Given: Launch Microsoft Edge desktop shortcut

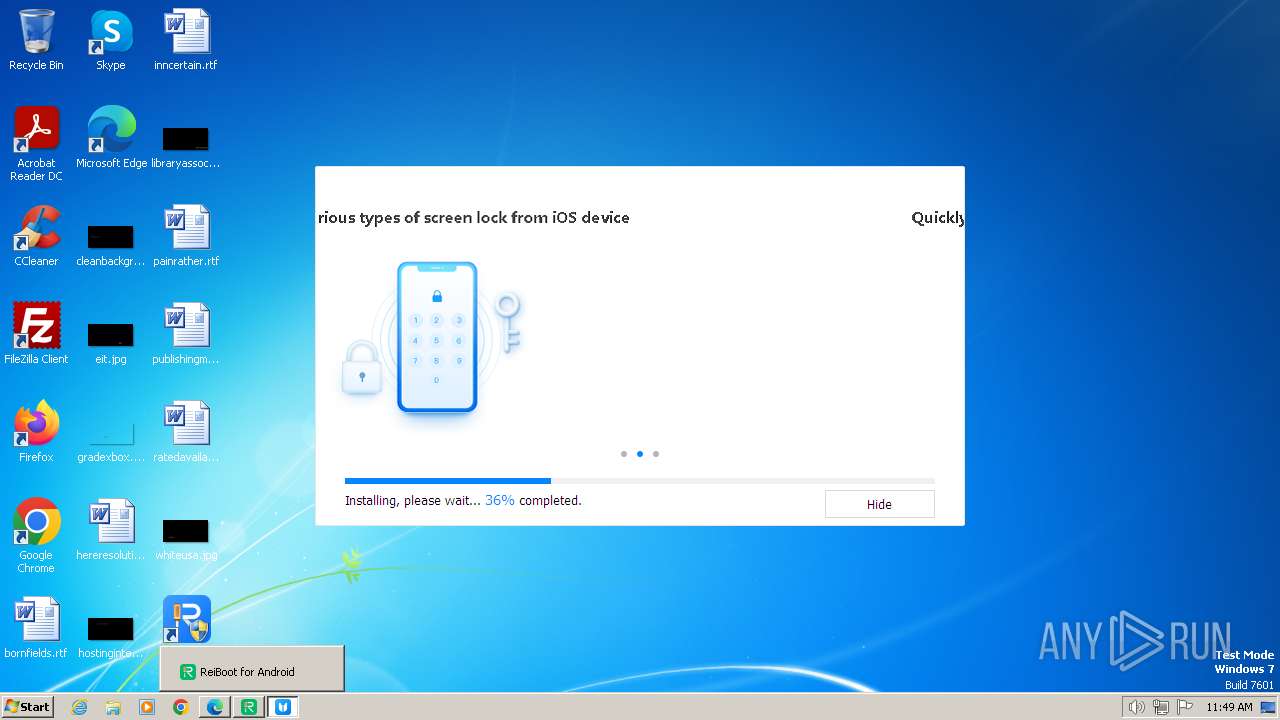Looking at the screenshot, I should click(111, 138).
